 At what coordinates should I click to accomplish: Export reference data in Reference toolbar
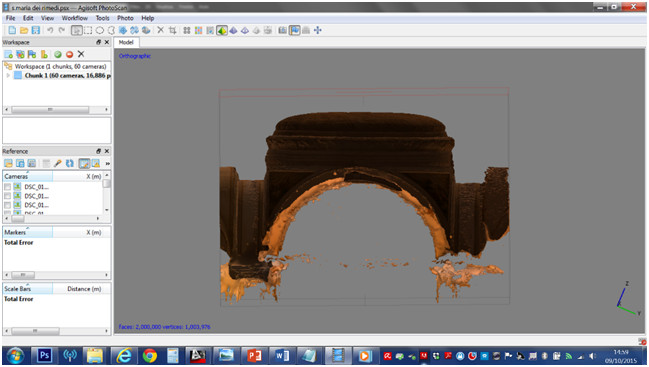(x=20, y=163)
